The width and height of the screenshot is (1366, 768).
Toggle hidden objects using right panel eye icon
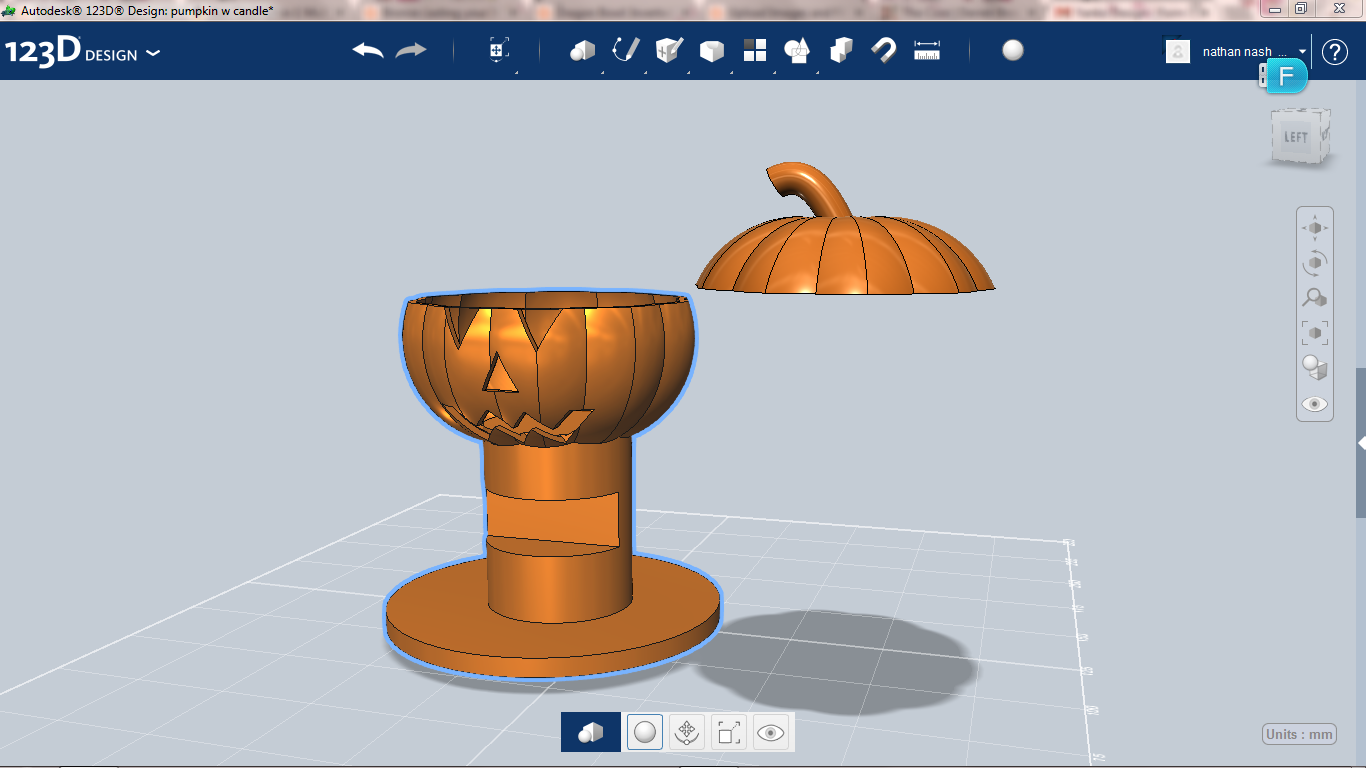tap(1314, 403)
